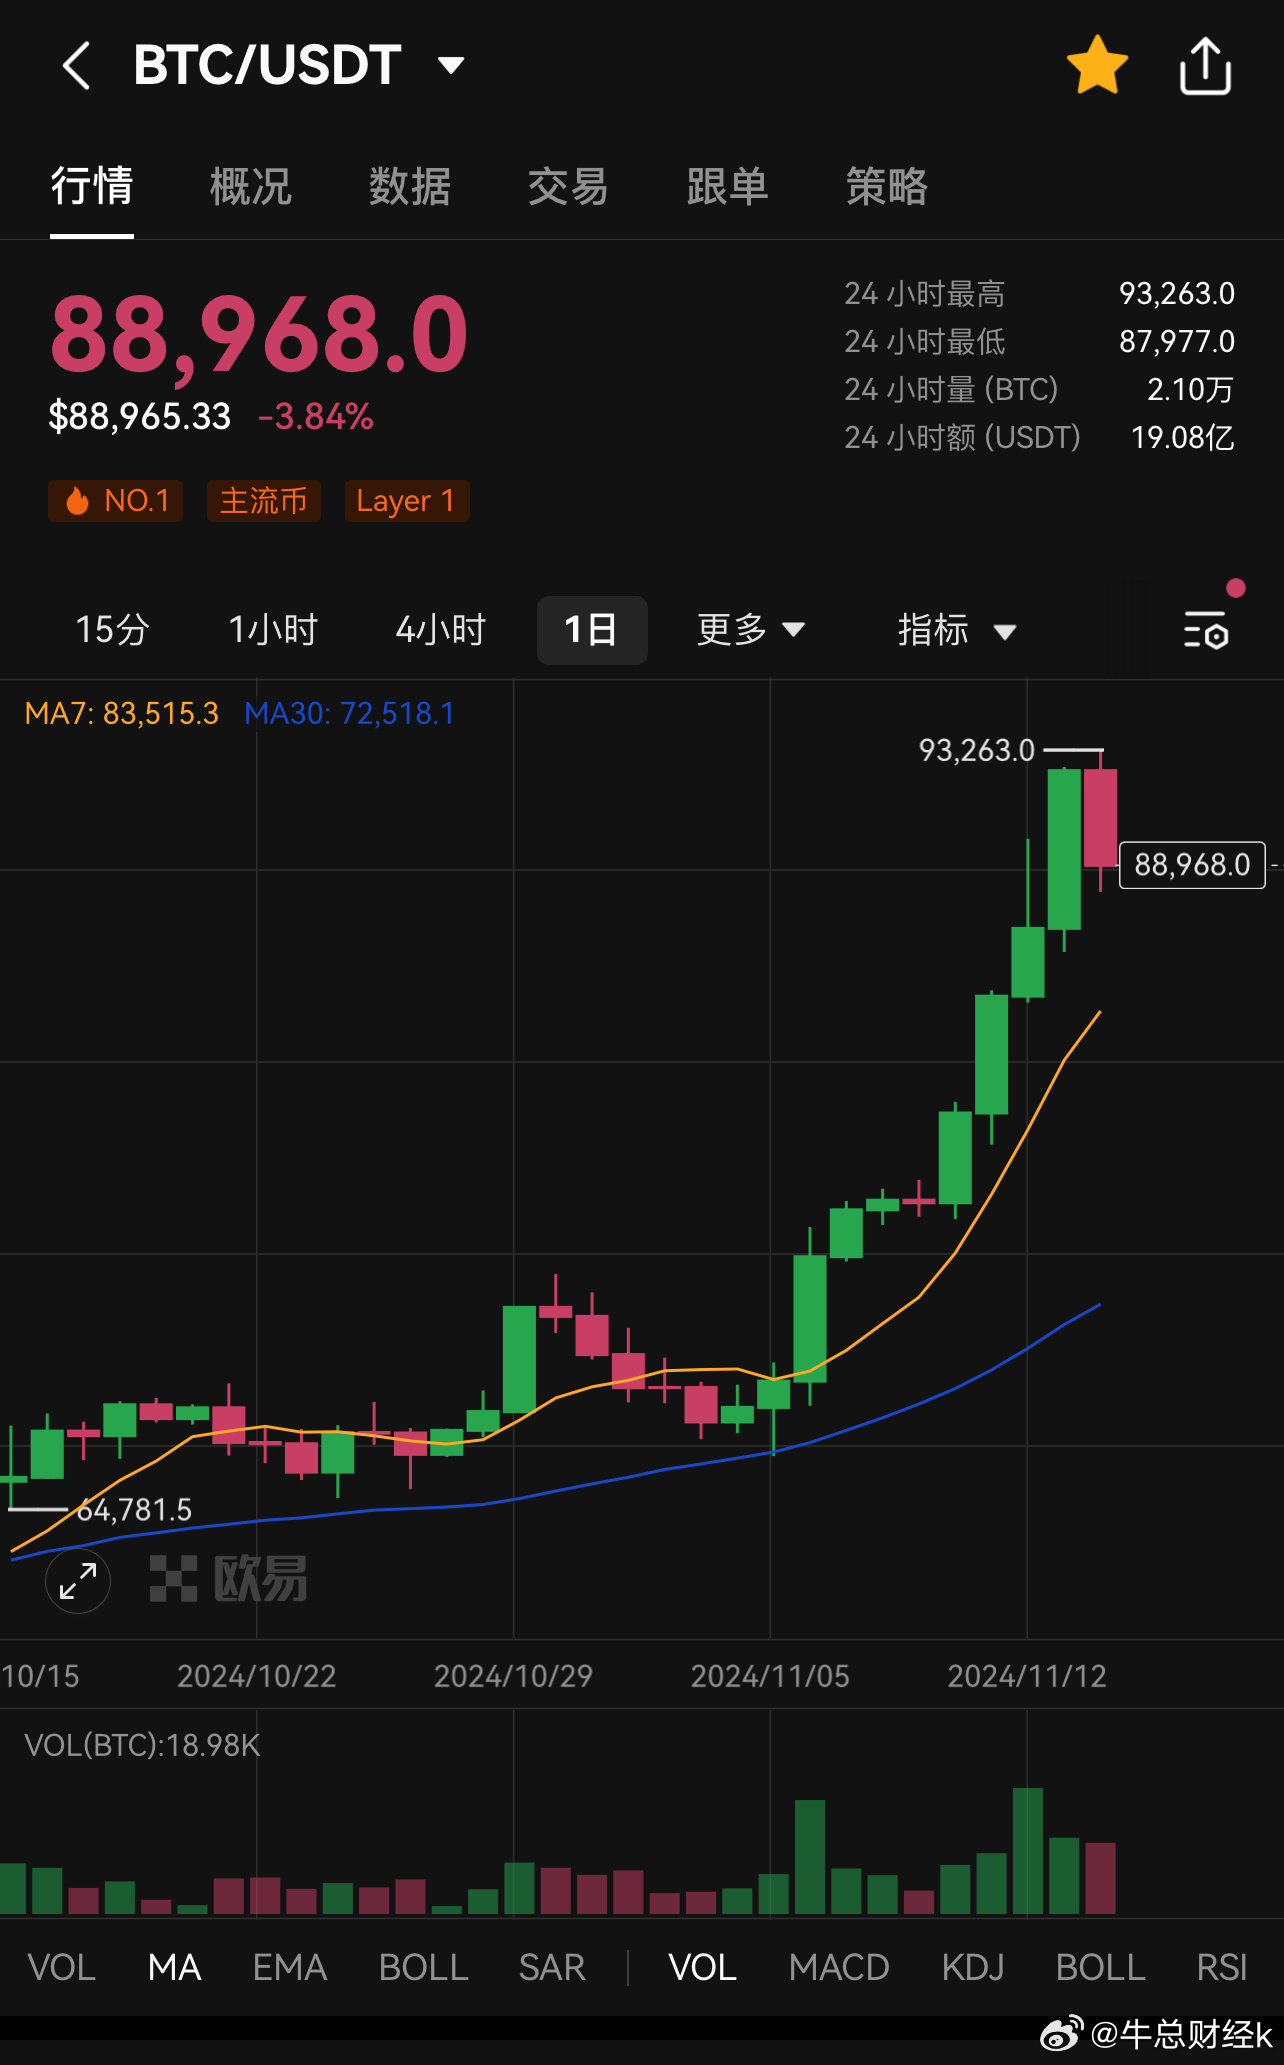
Task: Tap the MA7: 83,515.3 label
Action: coord(121,713)
